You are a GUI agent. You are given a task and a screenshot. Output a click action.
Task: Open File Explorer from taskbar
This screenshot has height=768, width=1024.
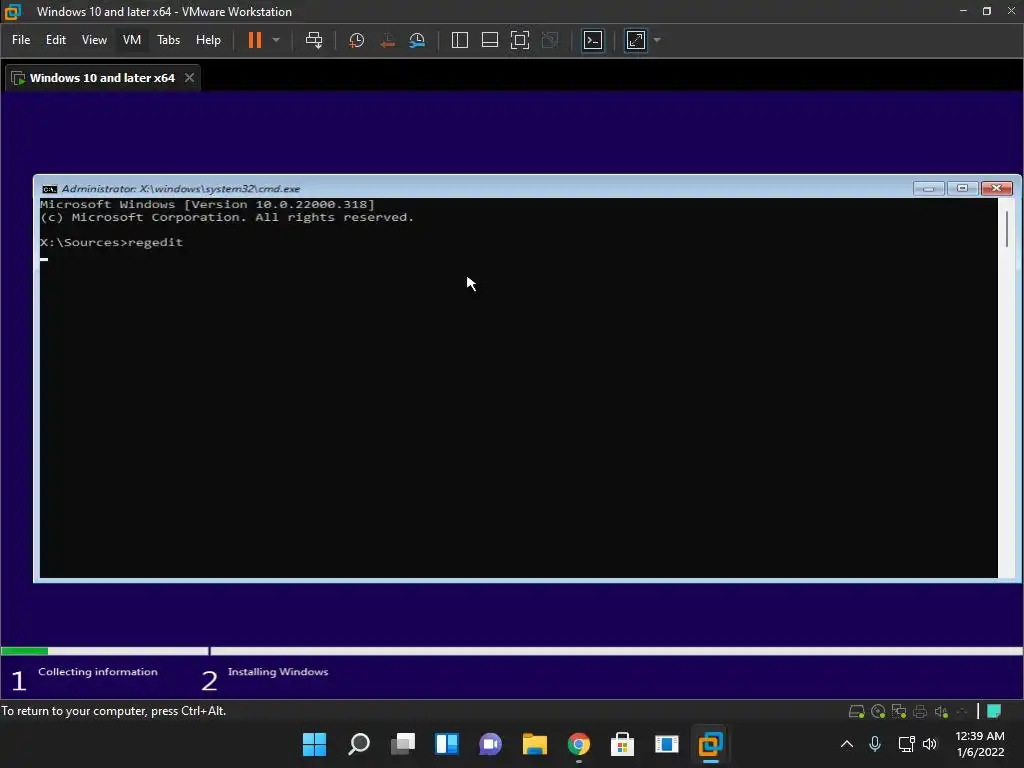(x=534, y=744)
